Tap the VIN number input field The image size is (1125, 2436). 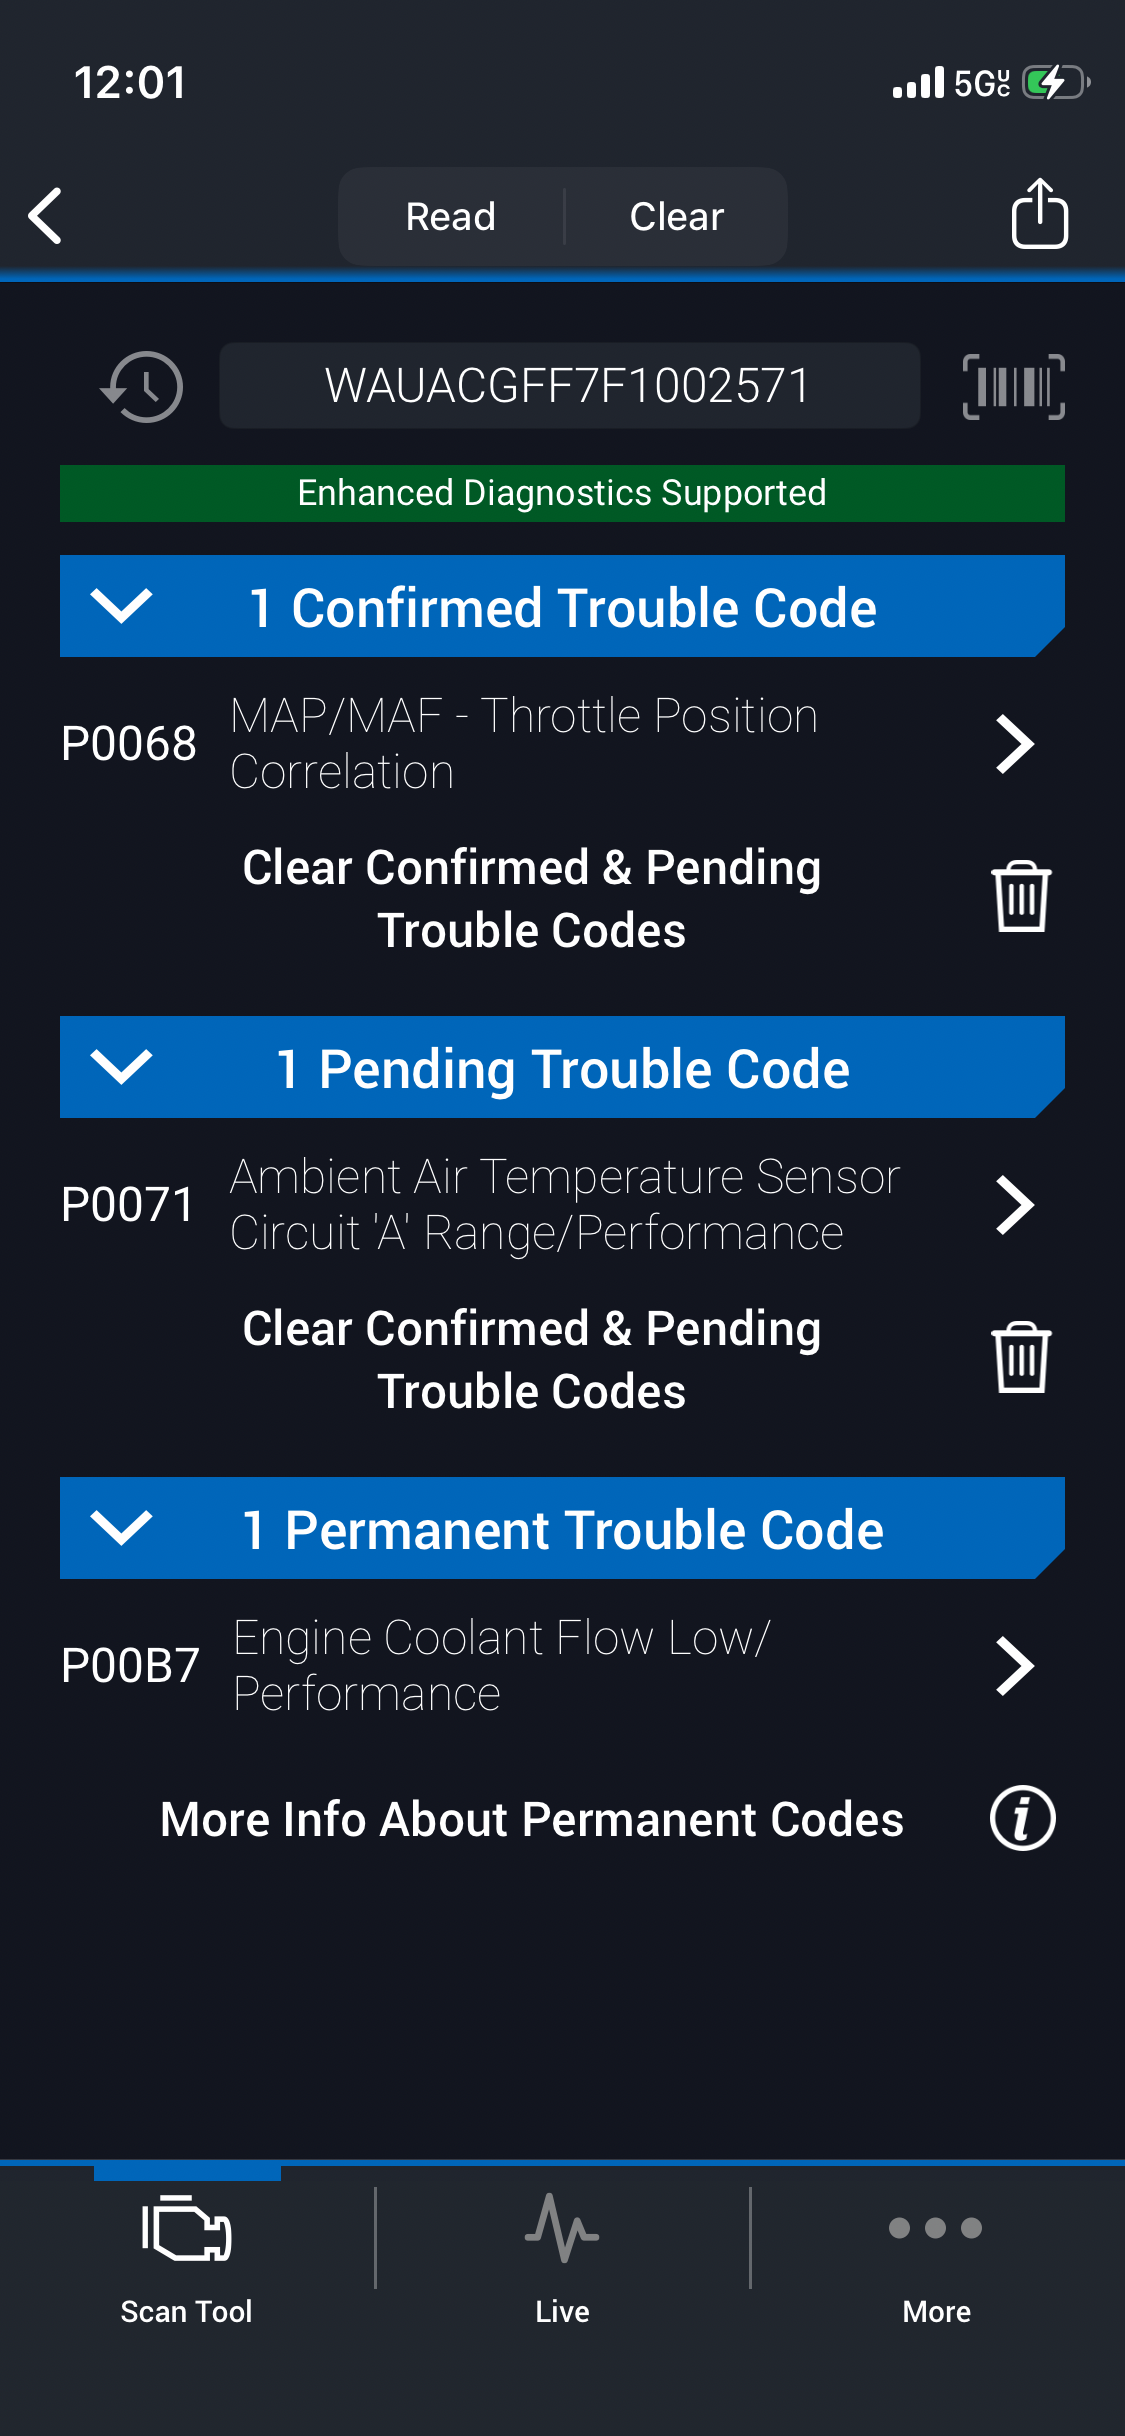coord(569,386)
